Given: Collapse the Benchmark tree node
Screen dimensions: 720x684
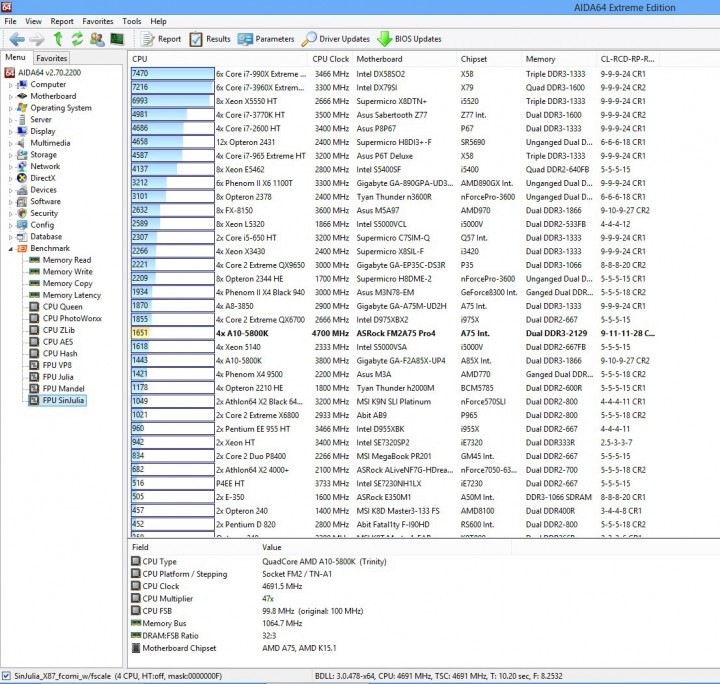Looking at the screenshot, I should pos(11,248).
